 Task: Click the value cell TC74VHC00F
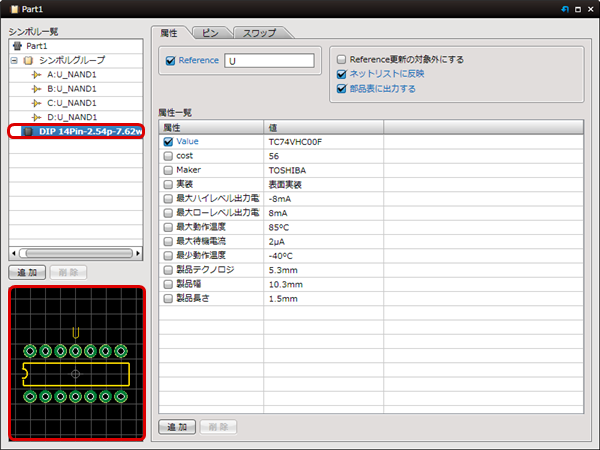(323, 142)
